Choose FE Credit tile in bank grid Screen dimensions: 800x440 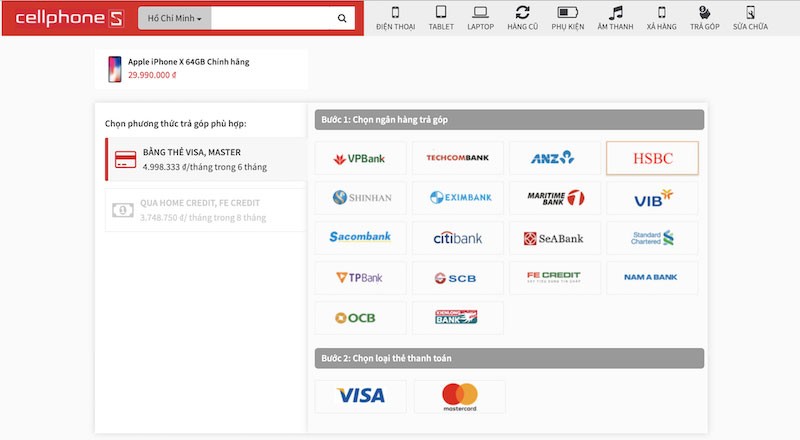click(x=555, y=278)
